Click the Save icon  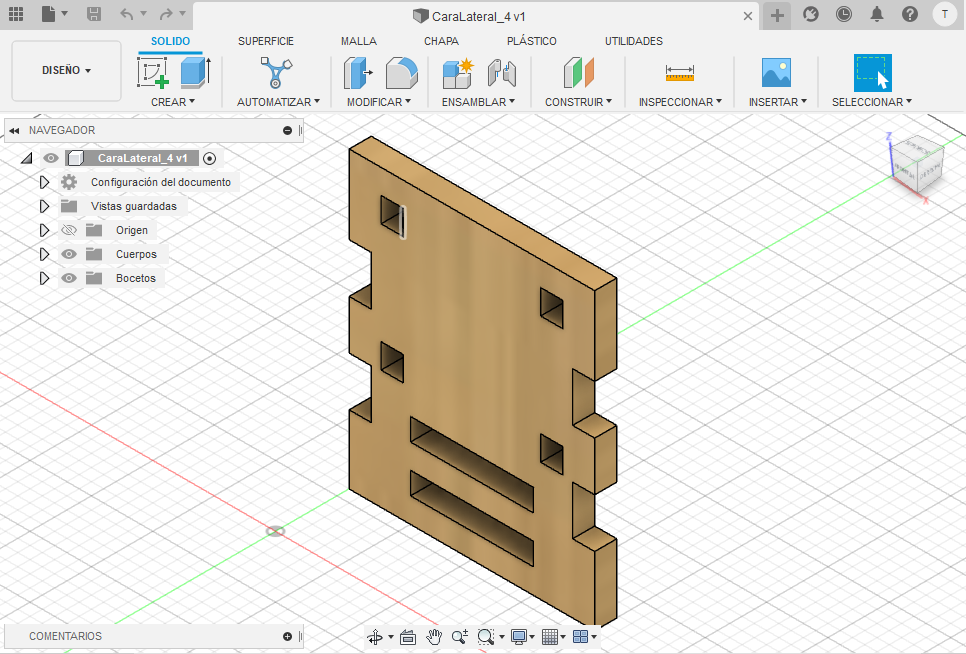point(94,14)
